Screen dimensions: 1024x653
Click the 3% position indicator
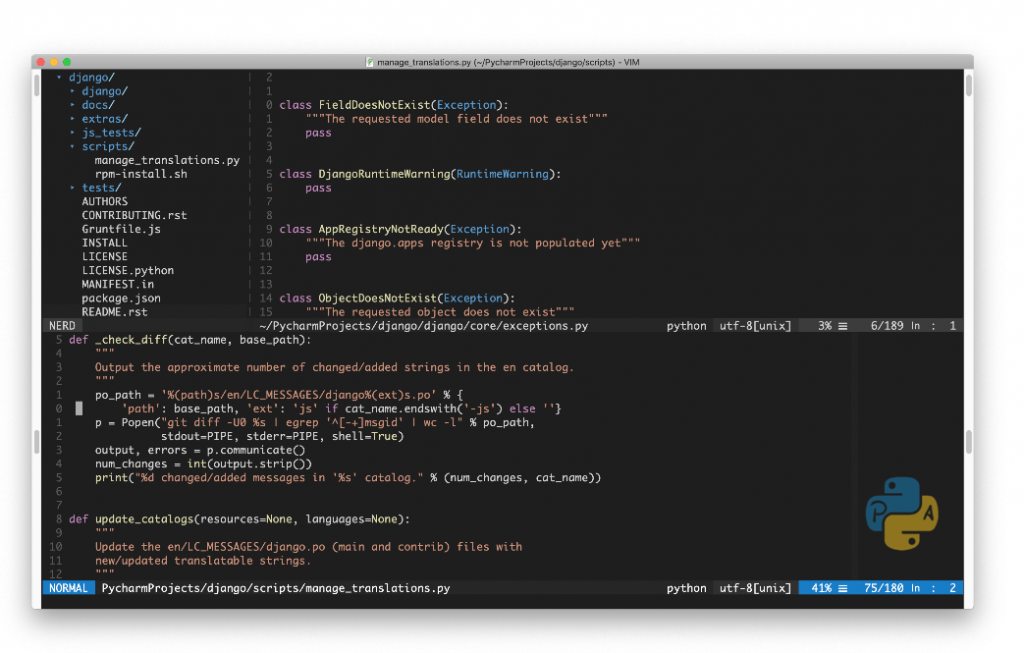(825, 326)
